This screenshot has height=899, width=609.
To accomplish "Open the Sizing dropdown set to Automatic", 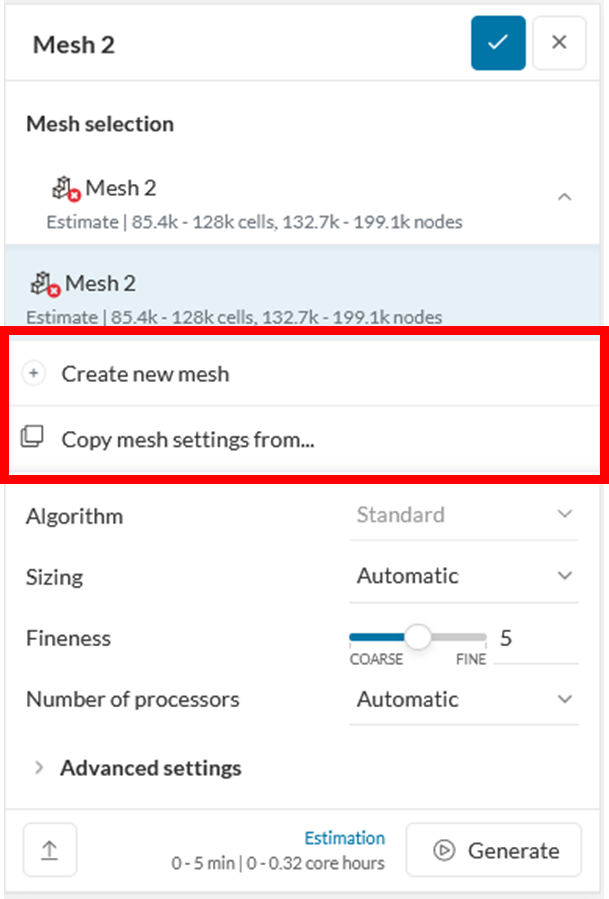I will [463, 576].
